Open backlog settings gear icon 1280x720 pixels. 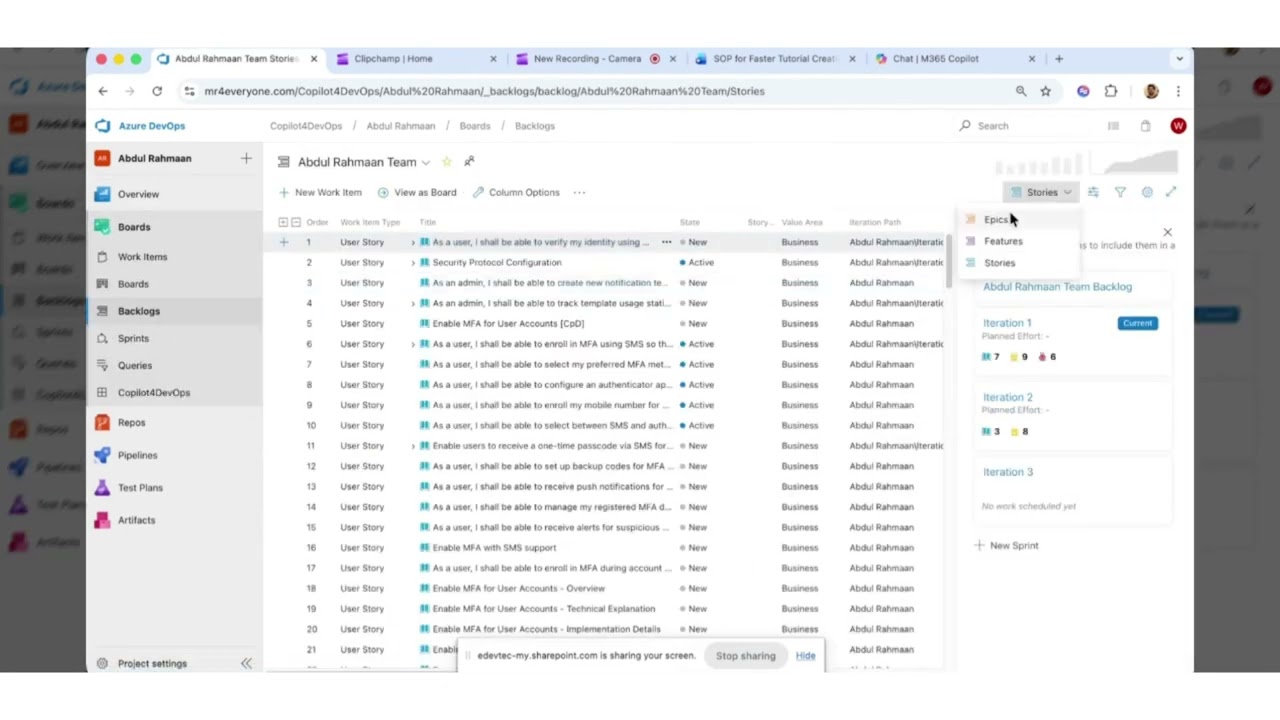pos(1147,192)
